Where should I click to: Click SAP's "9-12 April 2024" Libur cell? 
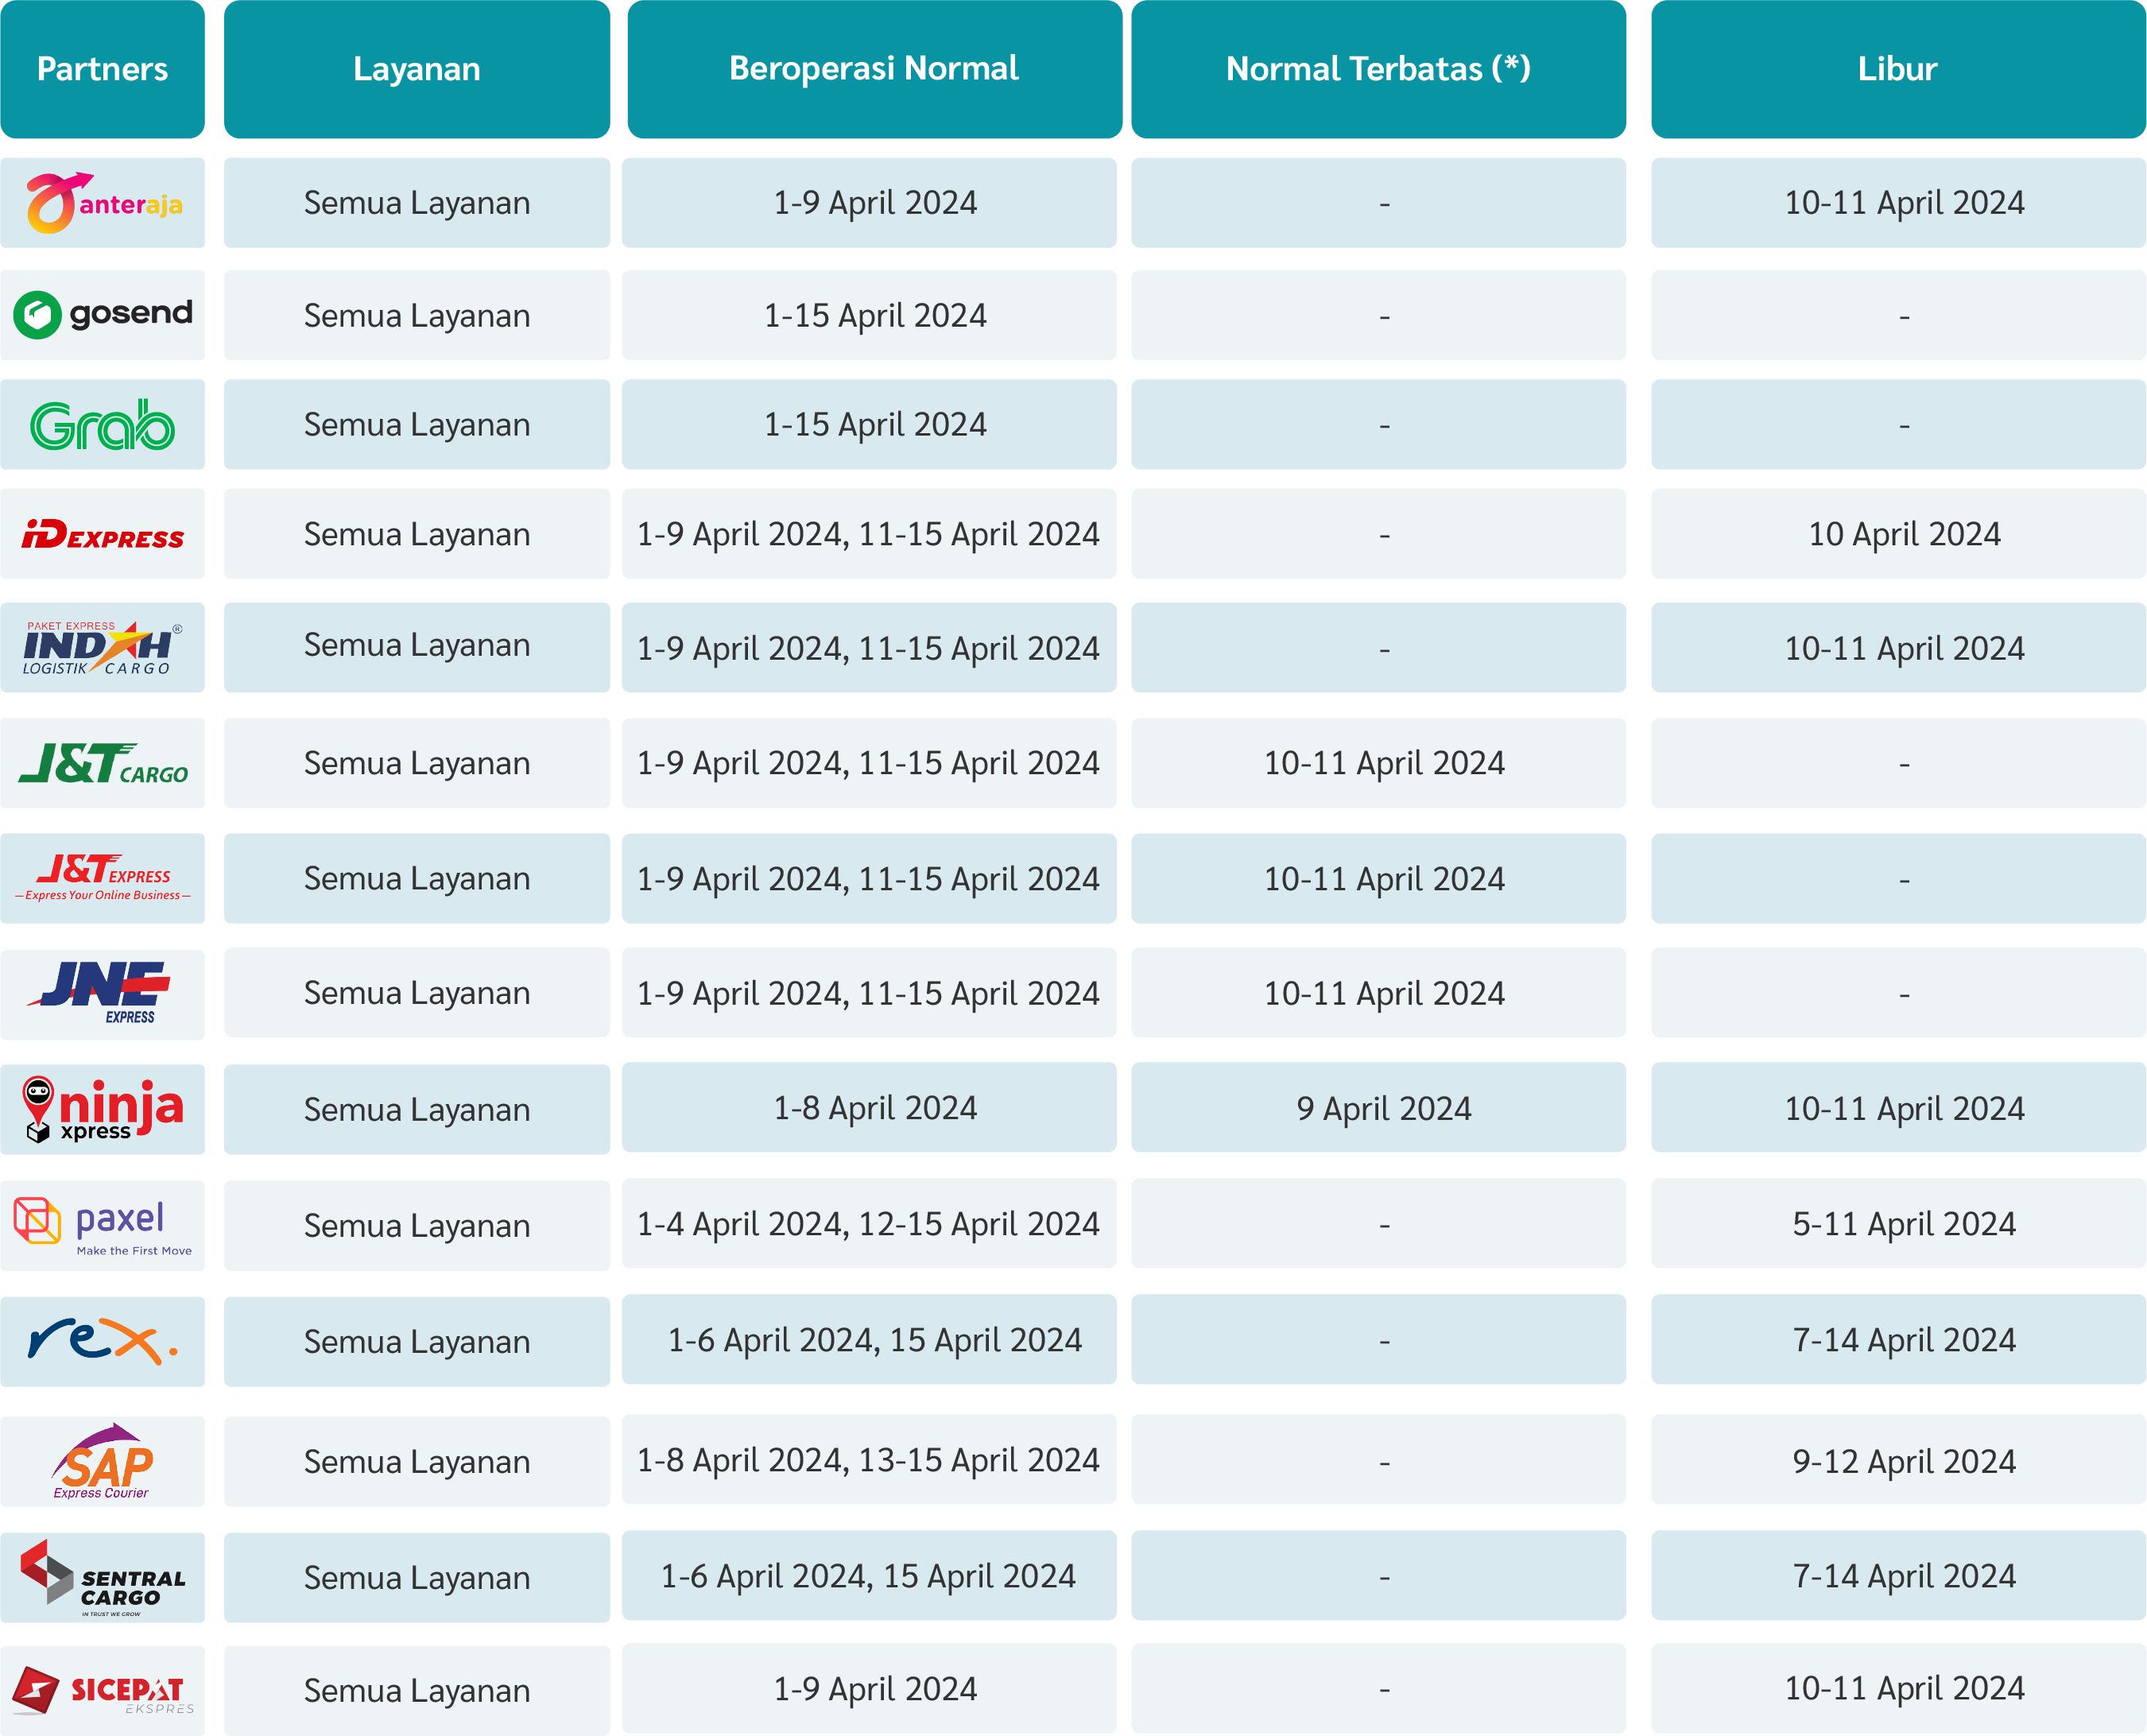click(1898, 1459)
